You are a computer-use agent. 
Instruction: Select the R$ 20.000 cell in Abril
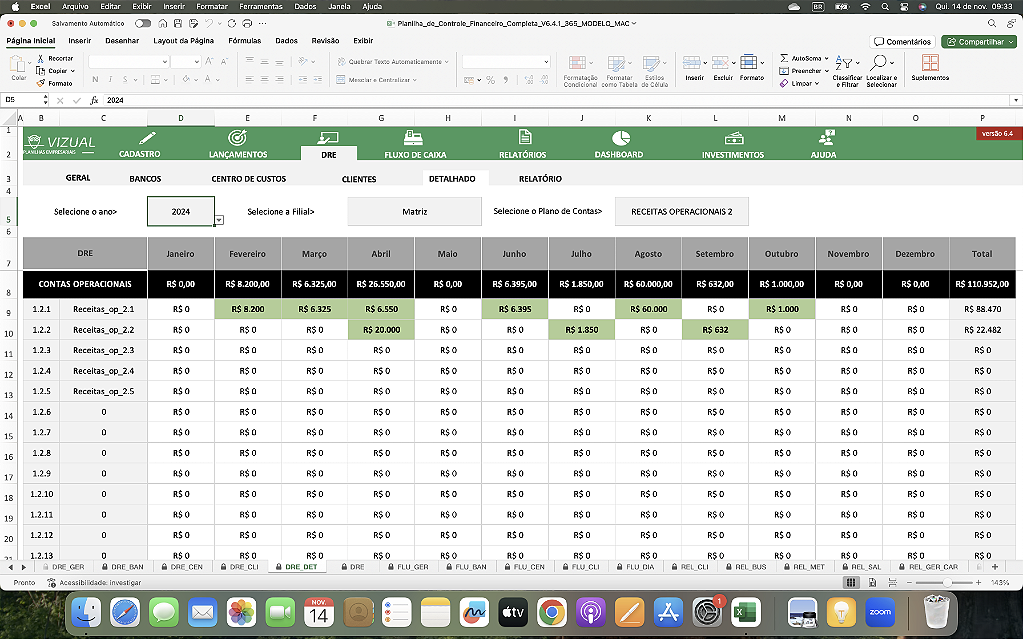coord(381,330)
